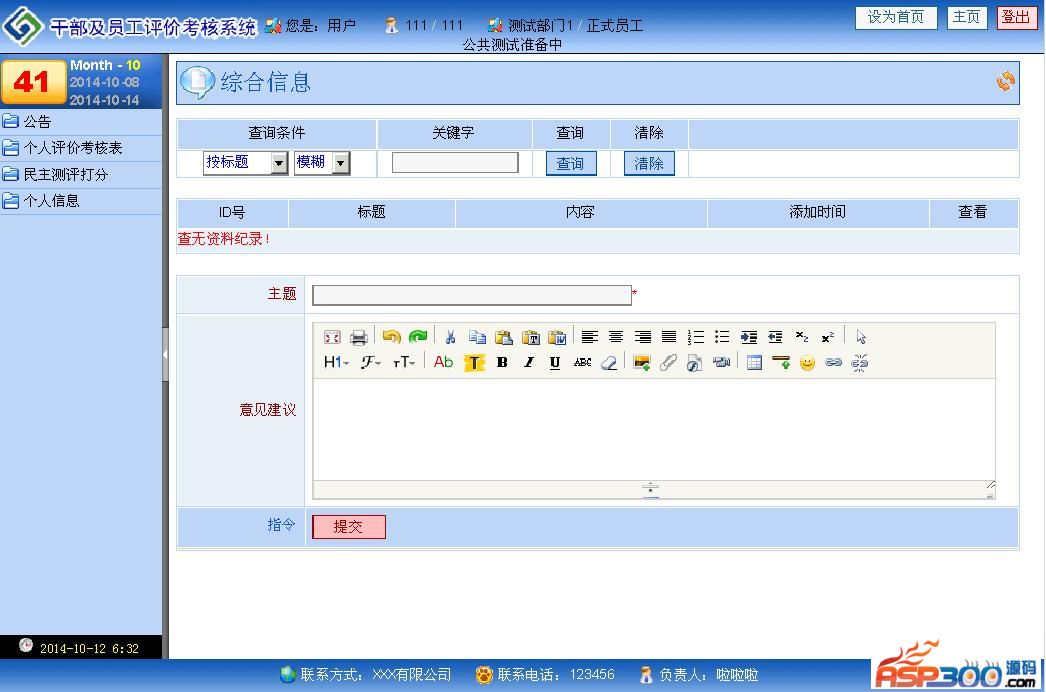Apply strikethrough with the ABC icon

click(x=582, y=362)
